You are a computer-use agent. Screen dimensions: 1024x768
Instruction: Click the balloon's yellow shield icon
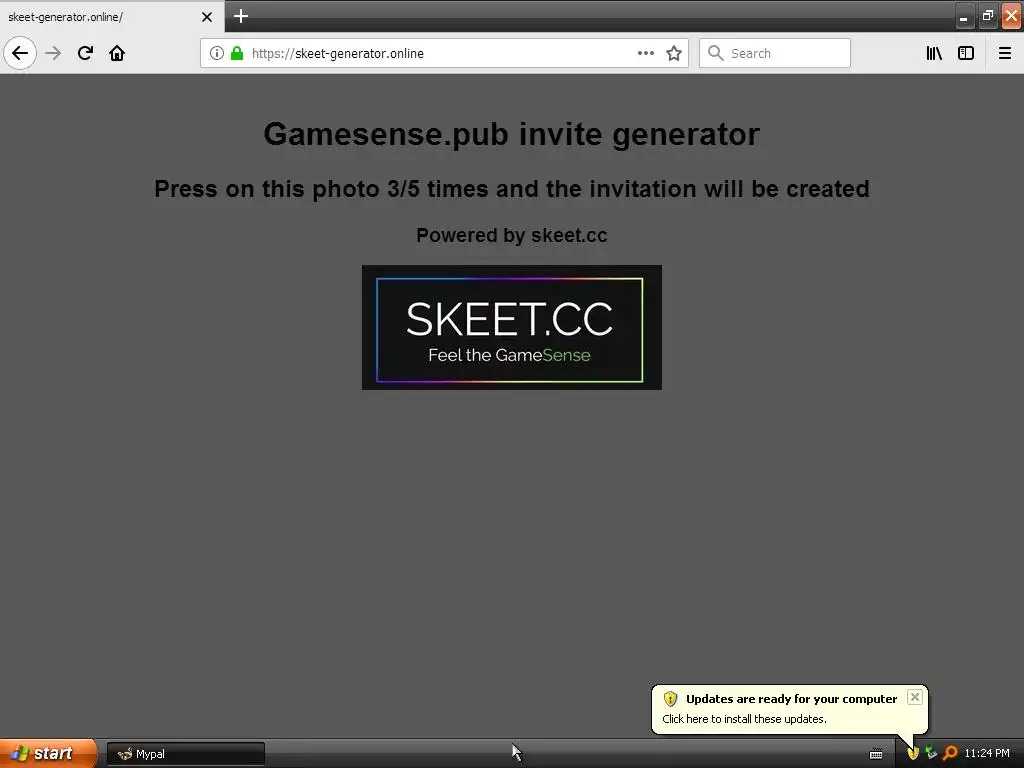[670, 699]
